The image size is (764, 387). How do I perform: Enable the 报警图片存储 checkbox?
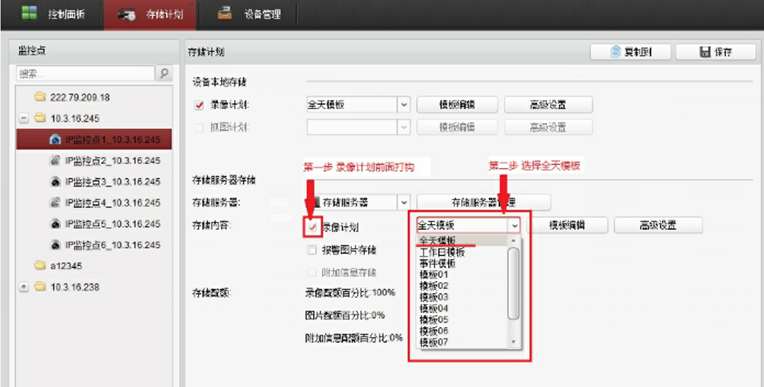pos(312,251)
